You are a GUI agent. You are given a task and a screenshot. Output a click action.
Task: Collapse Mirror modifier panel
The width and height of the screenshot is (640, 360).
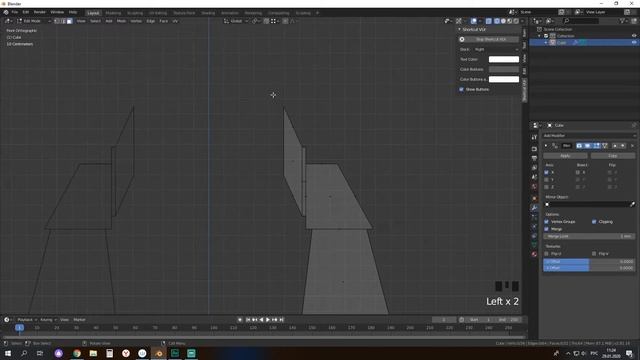point(546,146)
